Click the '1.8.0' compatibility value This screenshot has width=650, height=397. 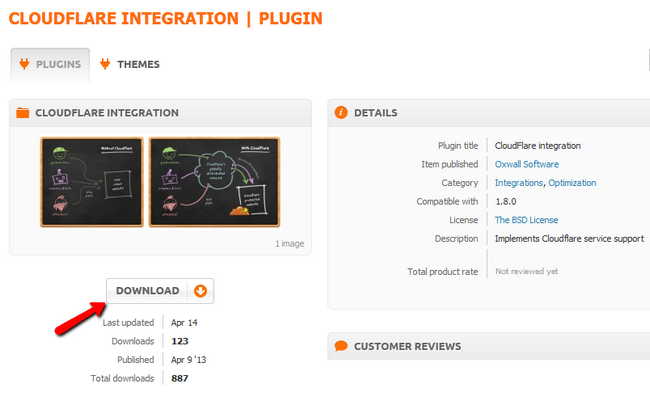point(506,201)
